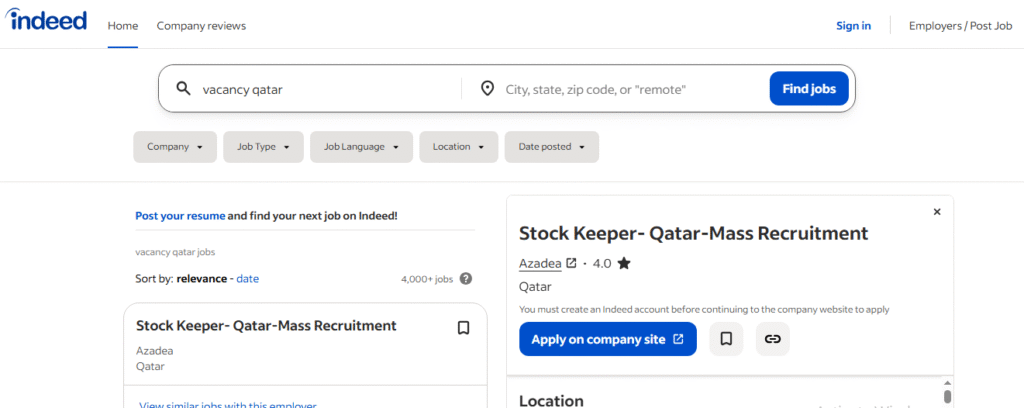This screenshot has height=408, width=1024.
Task: Expand the Company filter dropdown
Action: (175, 147)
